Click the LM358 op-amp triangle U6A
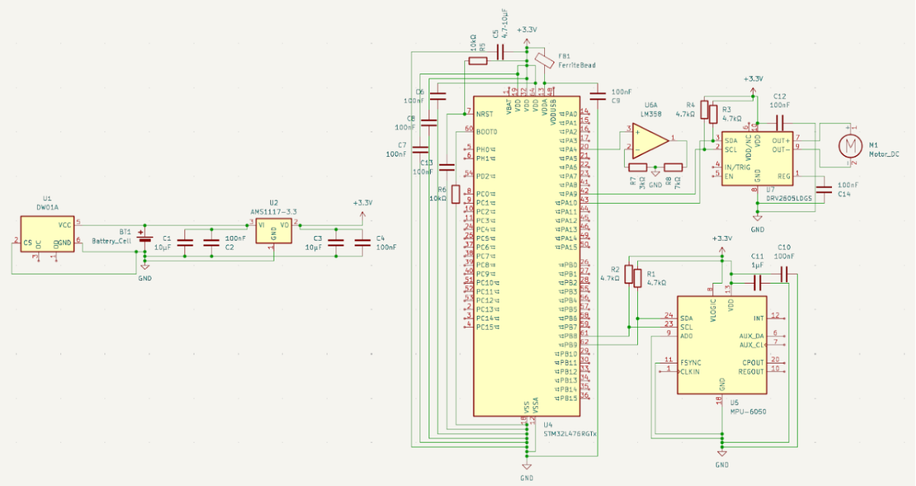This screenshot has height=486, width=916. 651,140
